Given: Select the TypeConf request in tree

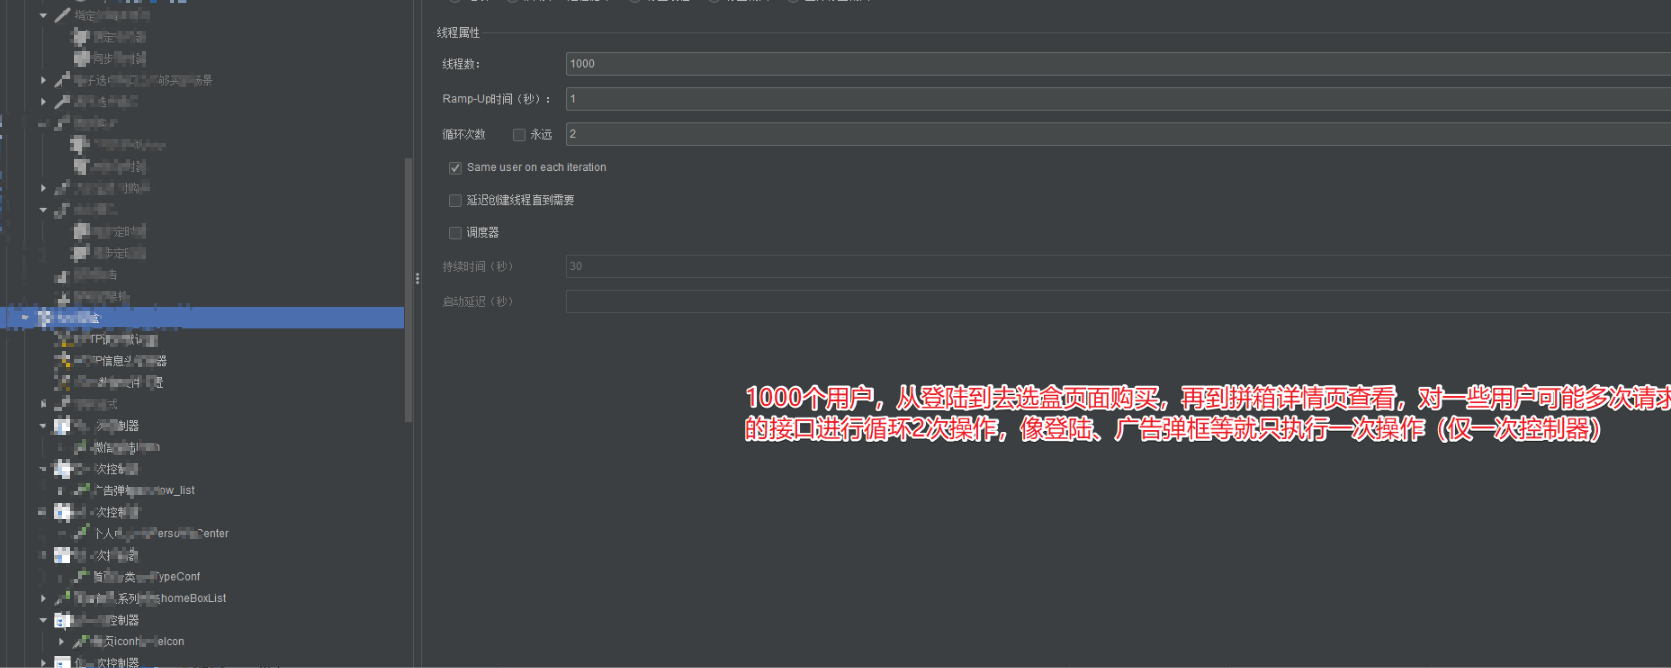Looking at the screenshot, I should click(x=147, y=577).
